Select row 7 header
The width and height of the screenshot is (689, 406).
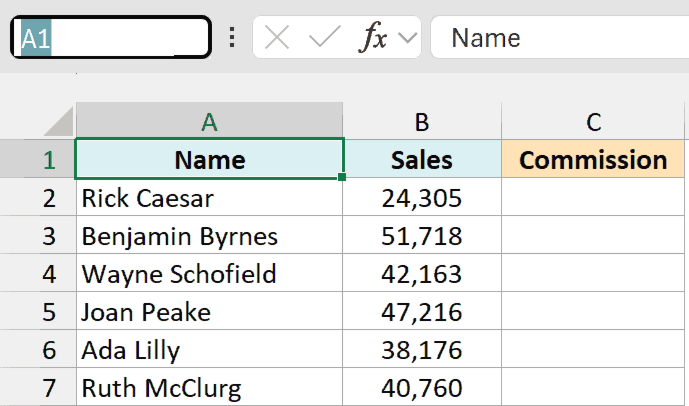(x=38, y=387)
